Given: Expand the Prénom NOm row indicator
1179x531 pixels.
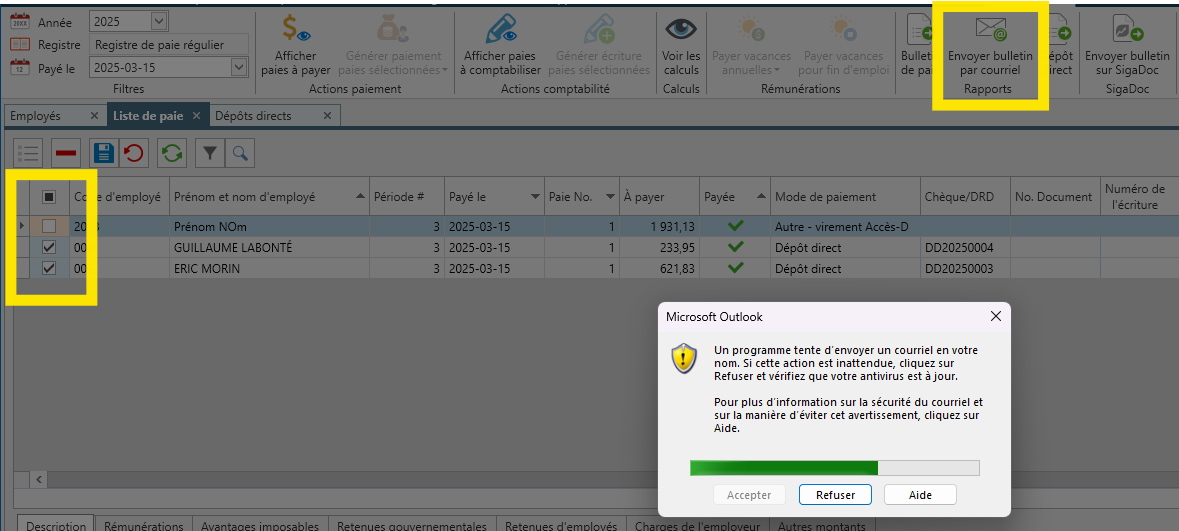Looking at the screenshot, I should 21,226.
